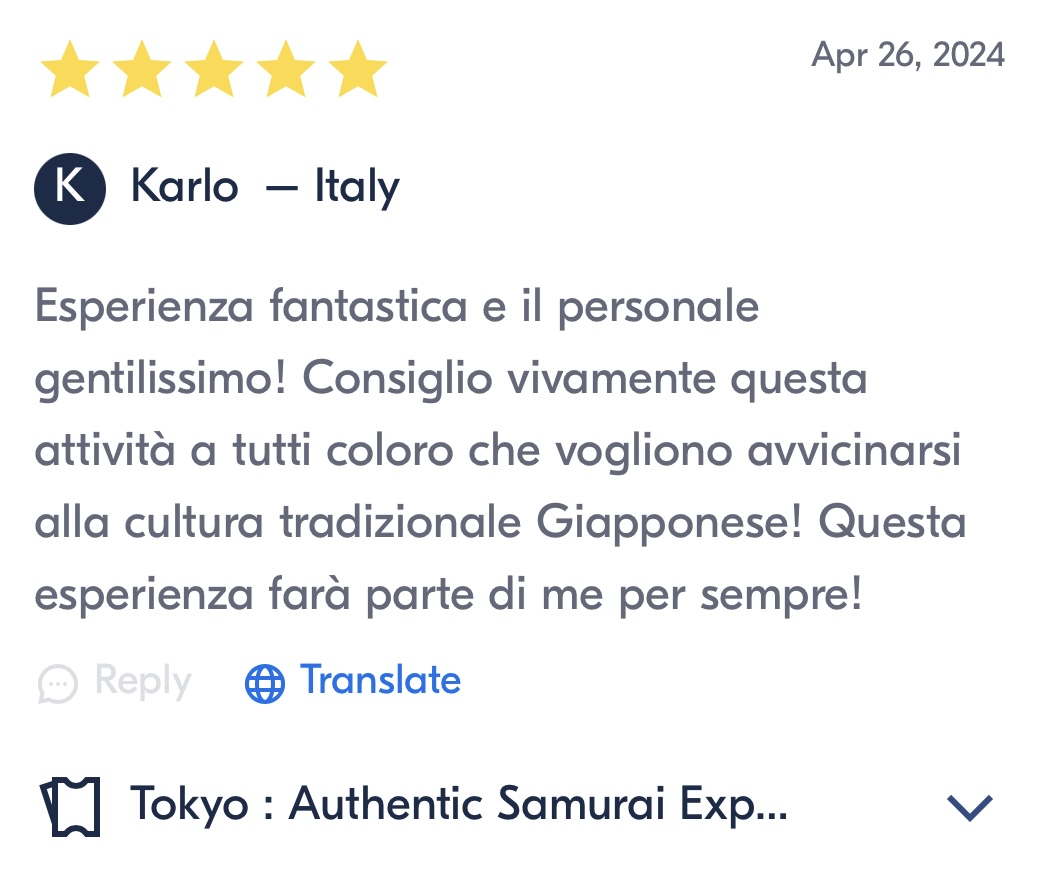
Task: Click the Apr 26, 2024 date
Action: 908,55
